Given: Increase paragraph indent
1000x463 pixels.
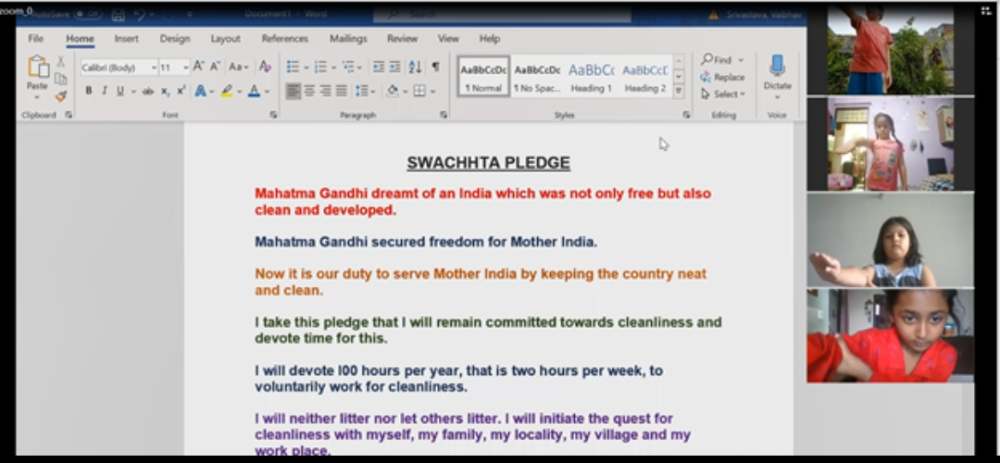Looking at the screenshot, I should [x=395, y=66].
